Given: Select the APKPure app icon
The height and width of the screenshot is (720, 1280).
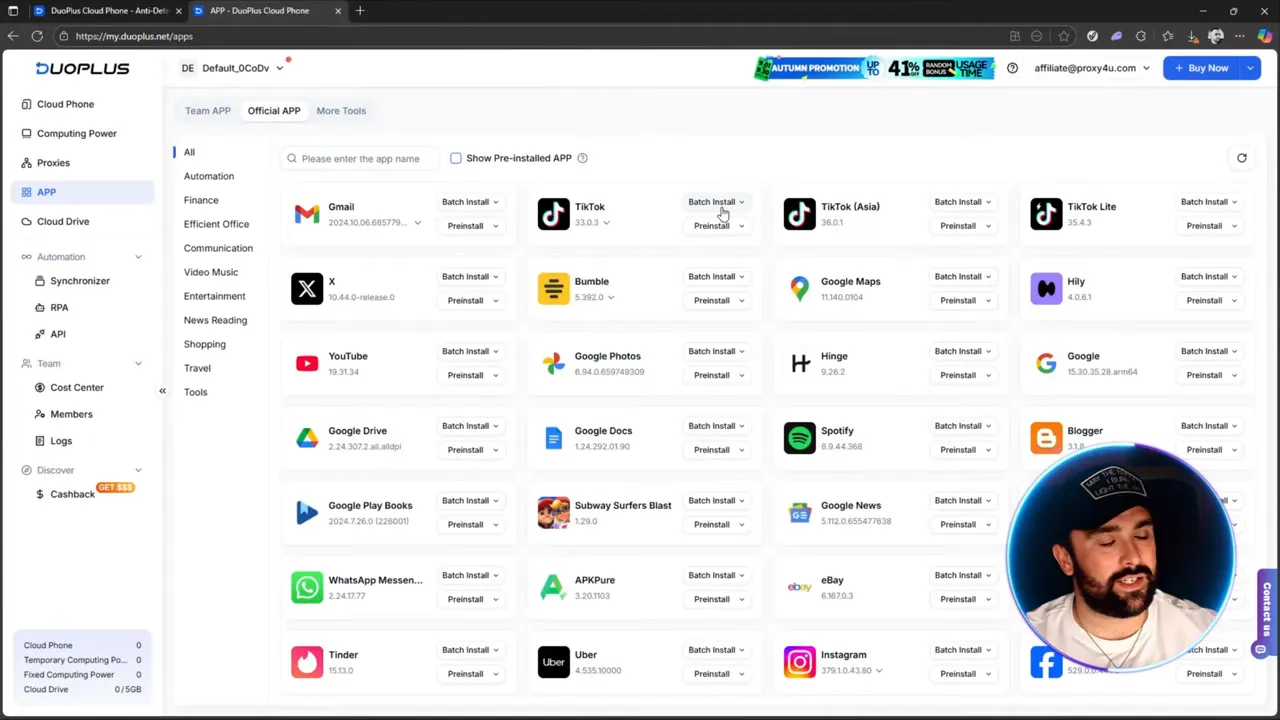Looking at the screenshot, I should click(553, 587).
